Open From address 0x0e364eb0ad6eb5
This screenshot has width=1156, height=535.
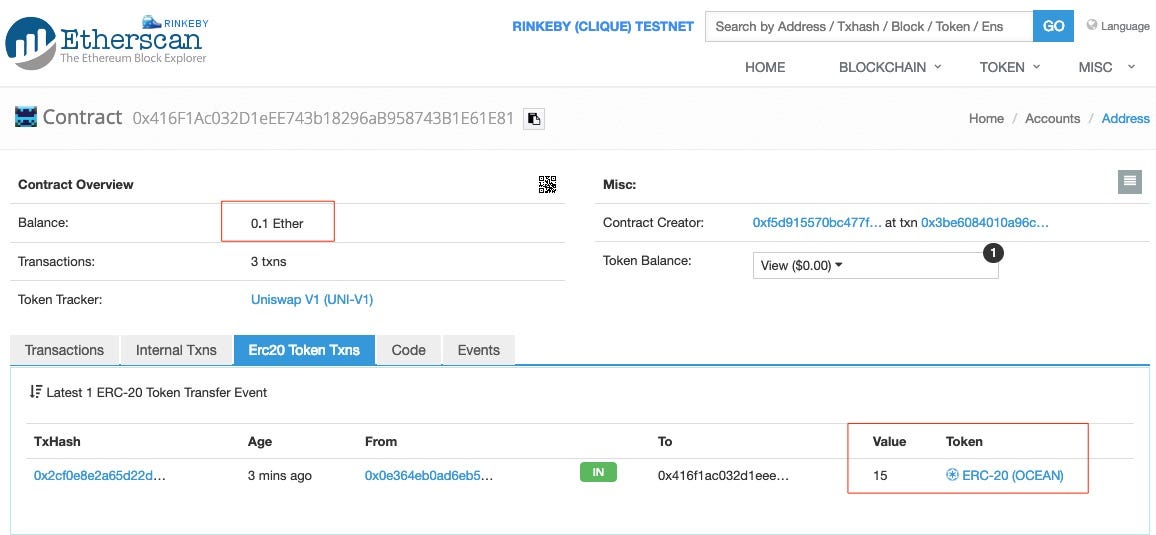(x=428, y=476)
